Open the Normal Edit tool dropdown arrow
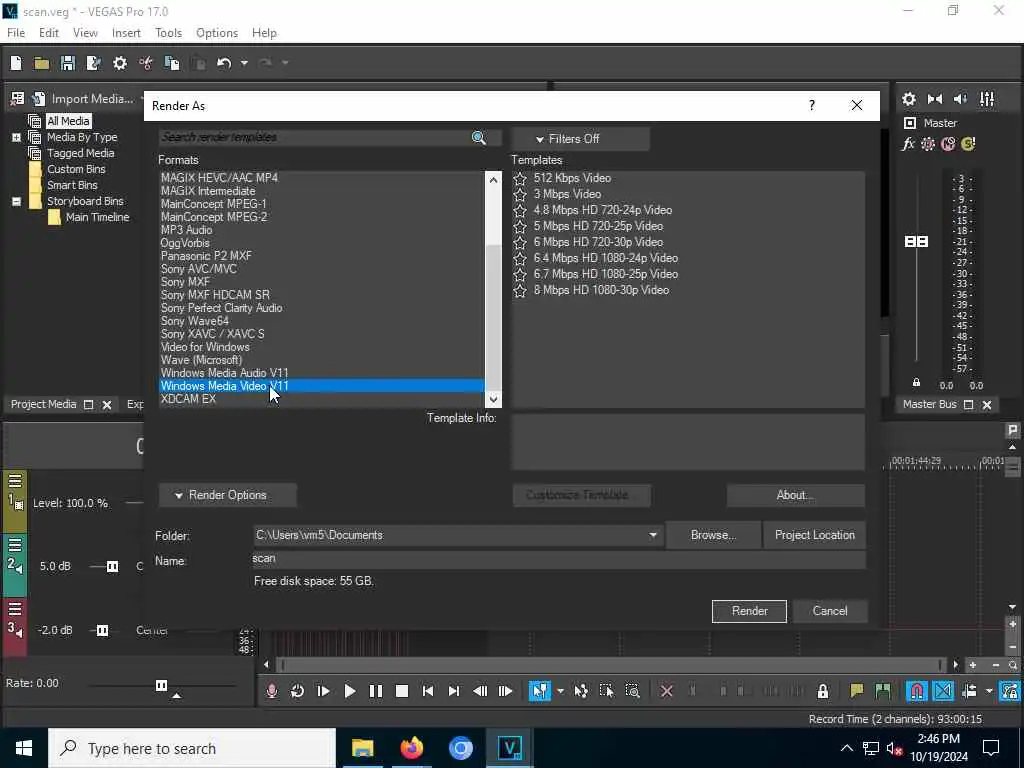Screen dimensions: 1024x768 click(560, 691)
